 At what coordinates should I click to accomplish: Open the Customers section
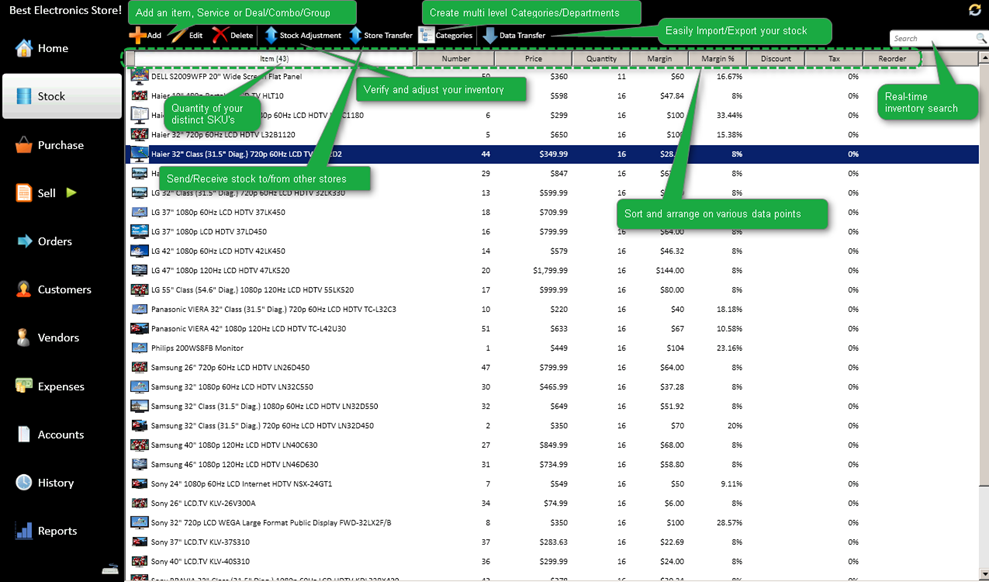63,290
